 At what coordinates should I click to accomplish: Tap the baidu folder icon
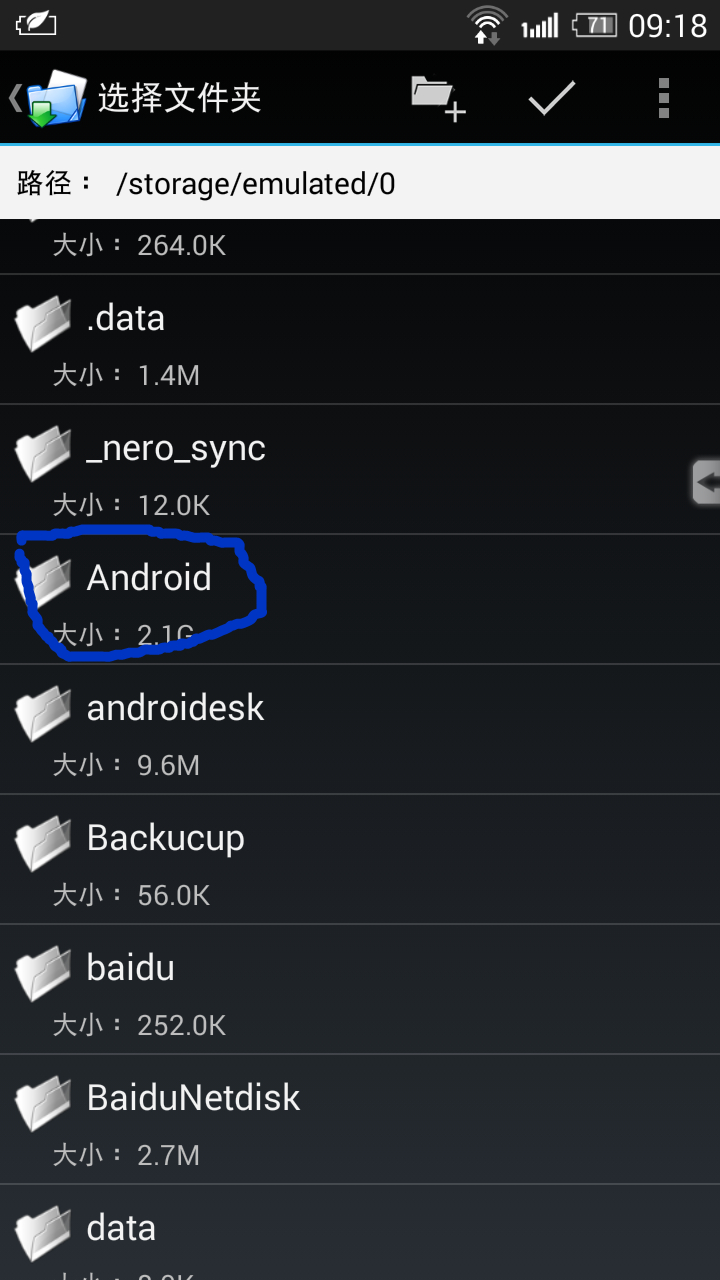click(43, 972)
